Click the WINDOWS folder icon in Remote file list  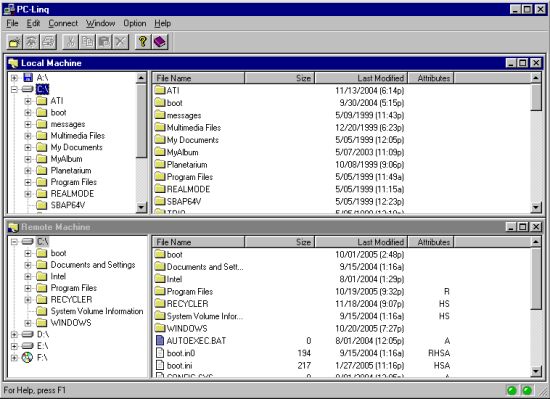click(x=160, y=328)
